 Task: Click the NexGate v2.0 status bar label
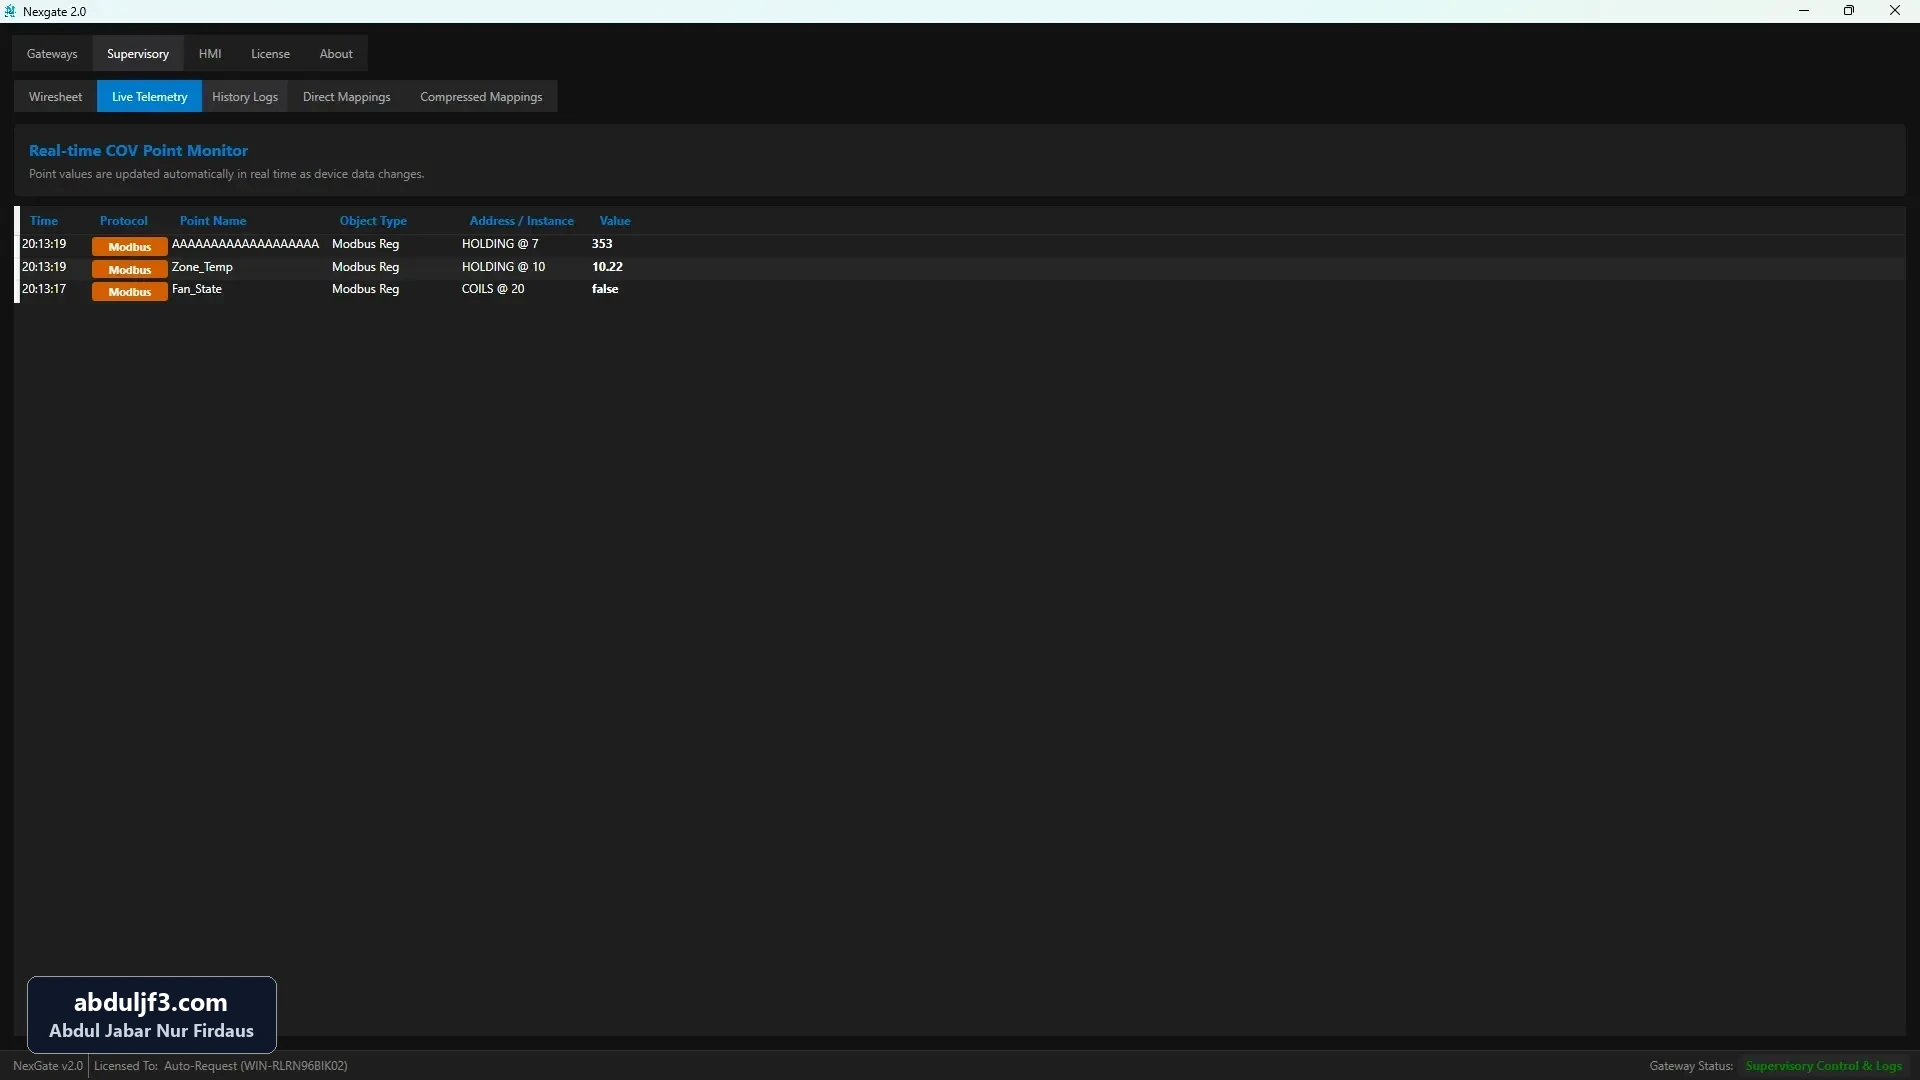[48, 1066]
